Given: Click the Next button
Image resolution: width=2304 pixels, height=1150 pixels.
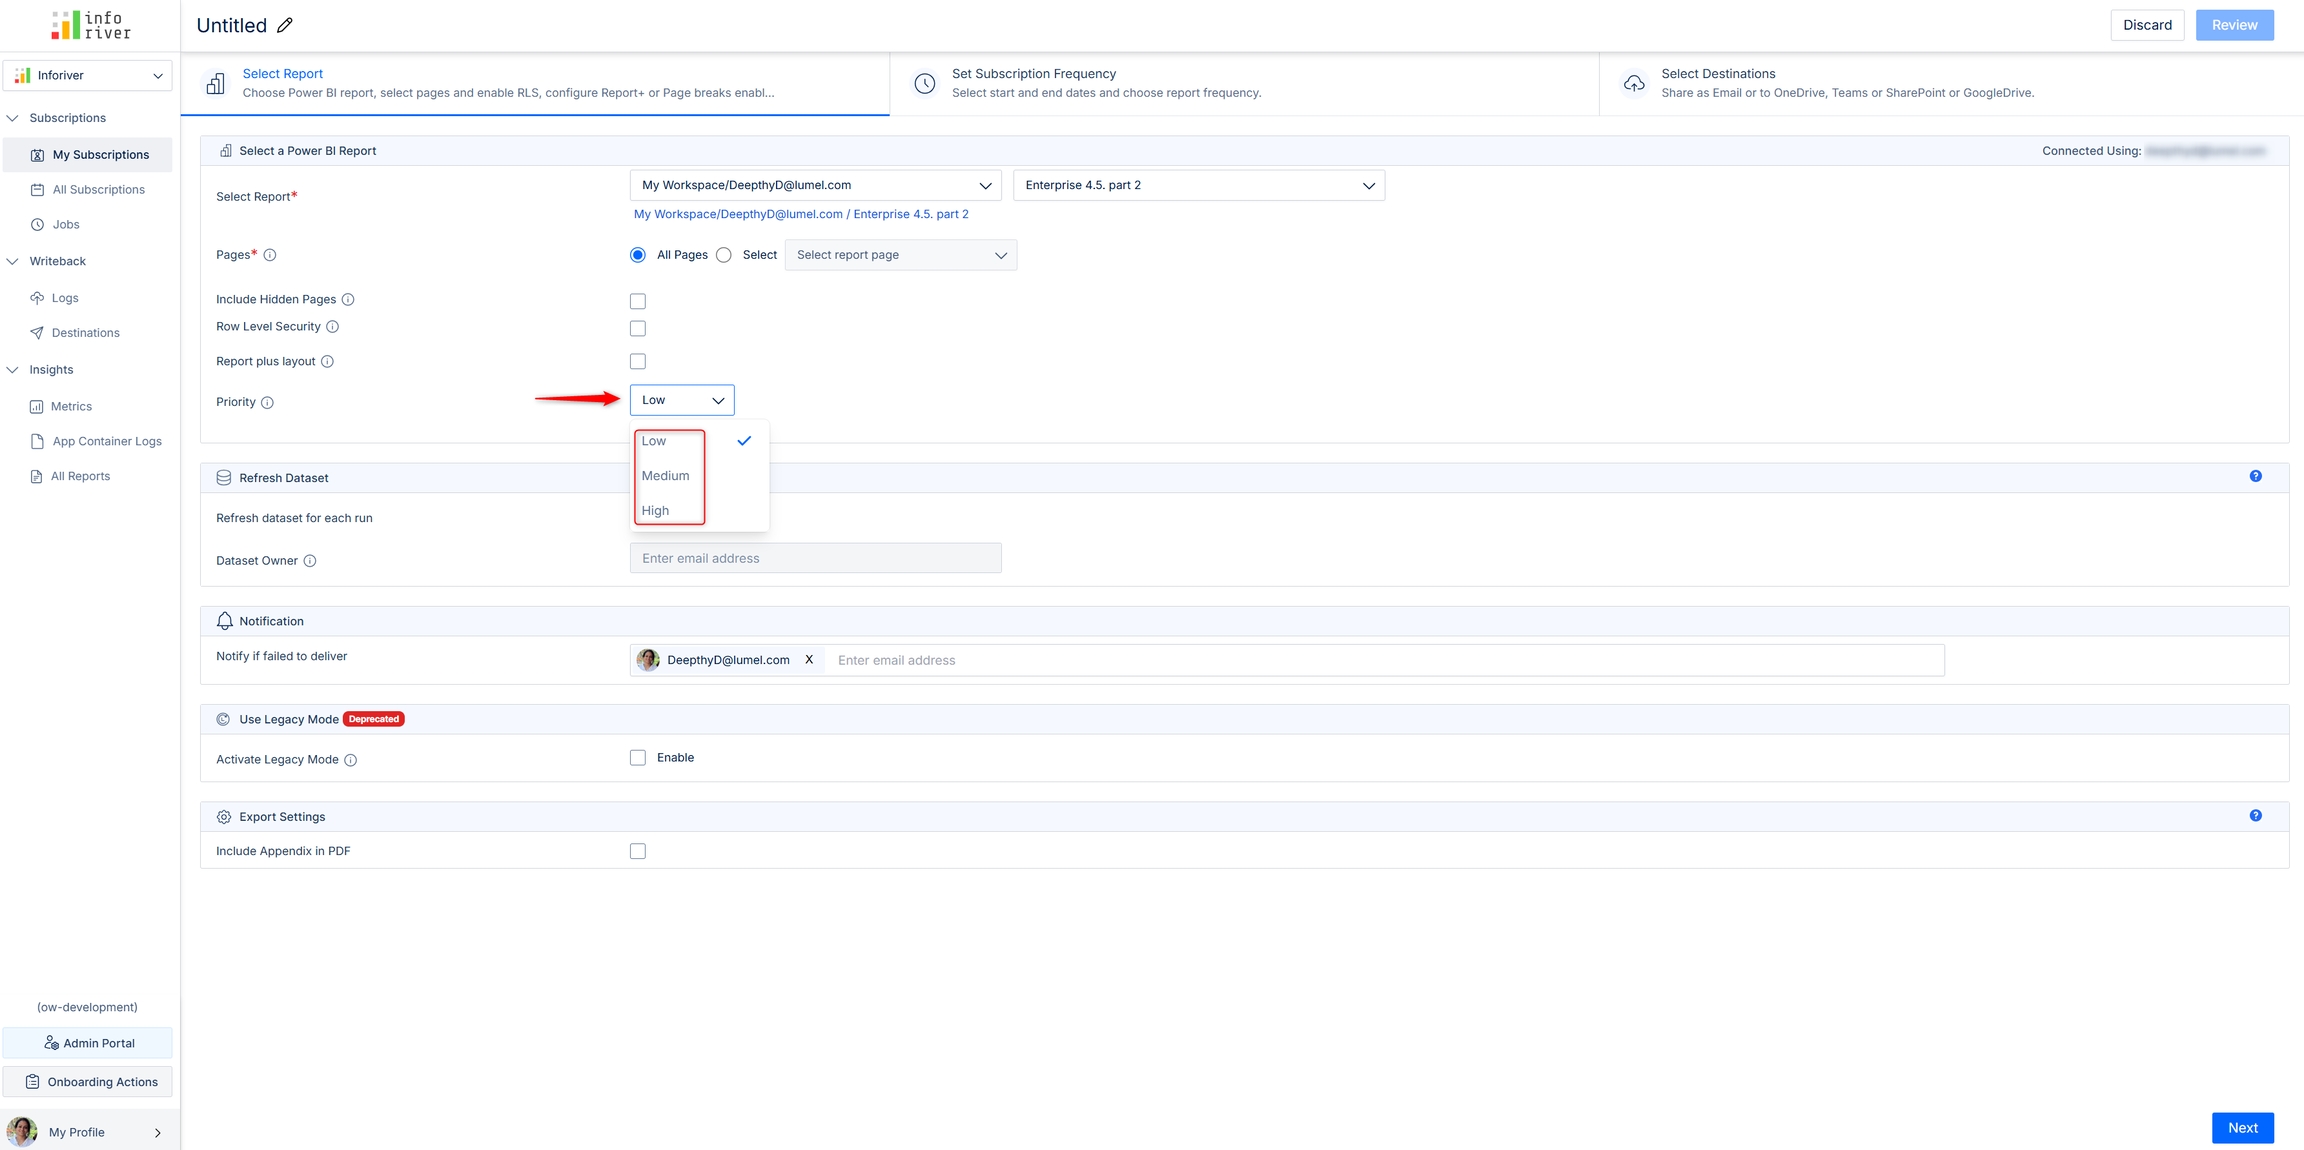Looking at the screenshot, I should [2242, 1127].
